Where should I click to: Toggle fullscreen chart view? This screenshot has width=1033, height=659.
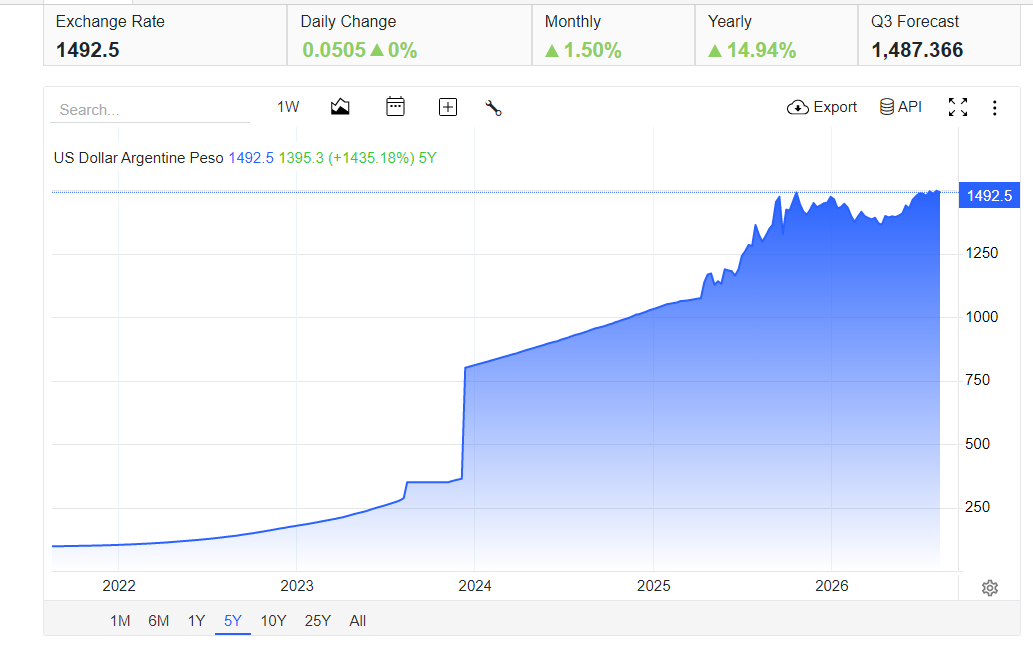[x=958, y=107]
